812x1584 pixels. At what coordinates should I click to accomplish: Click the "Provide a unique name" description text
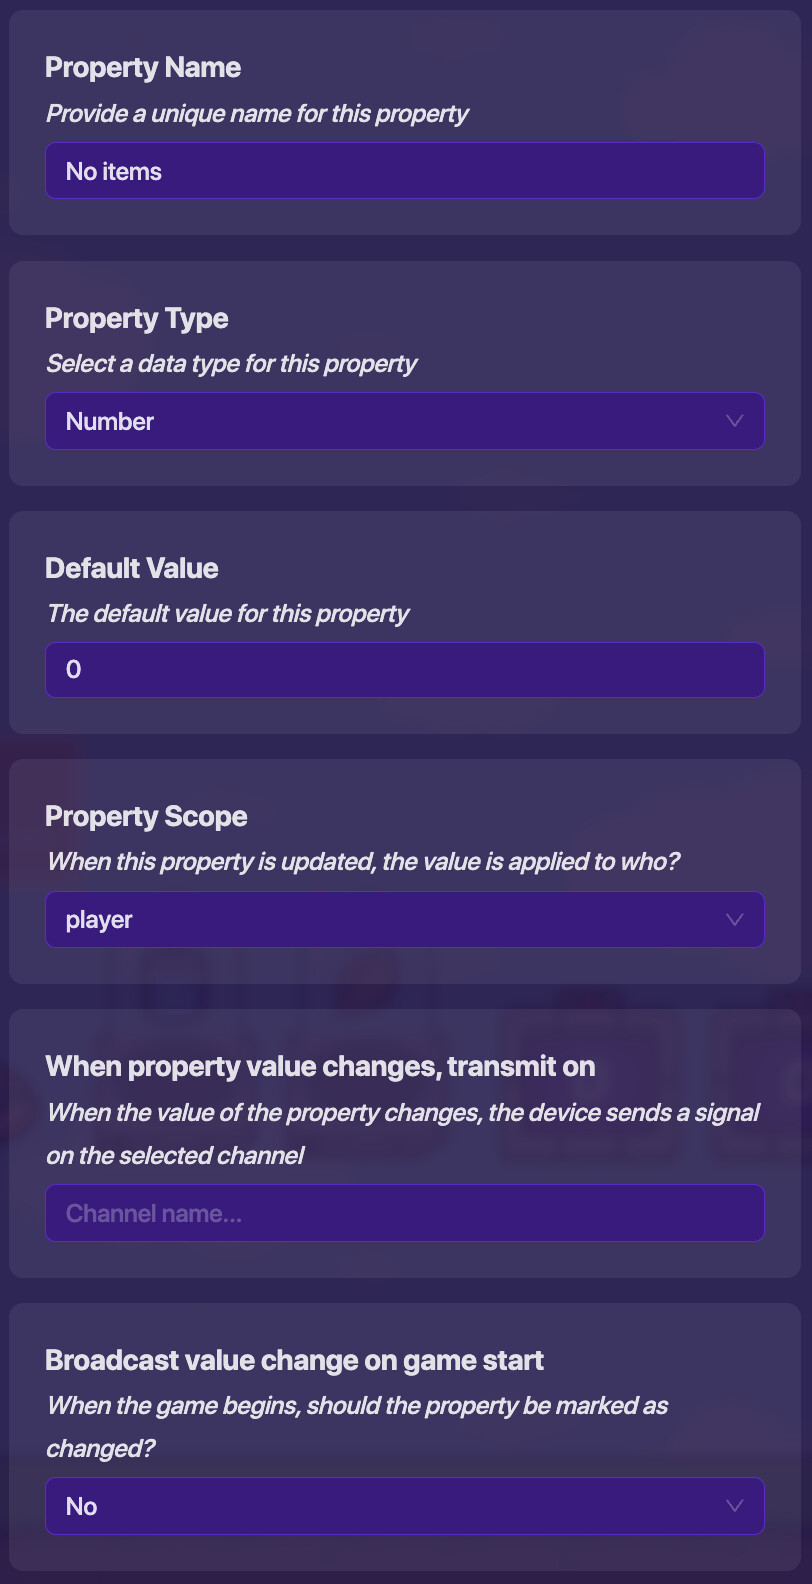pos(257,114)
